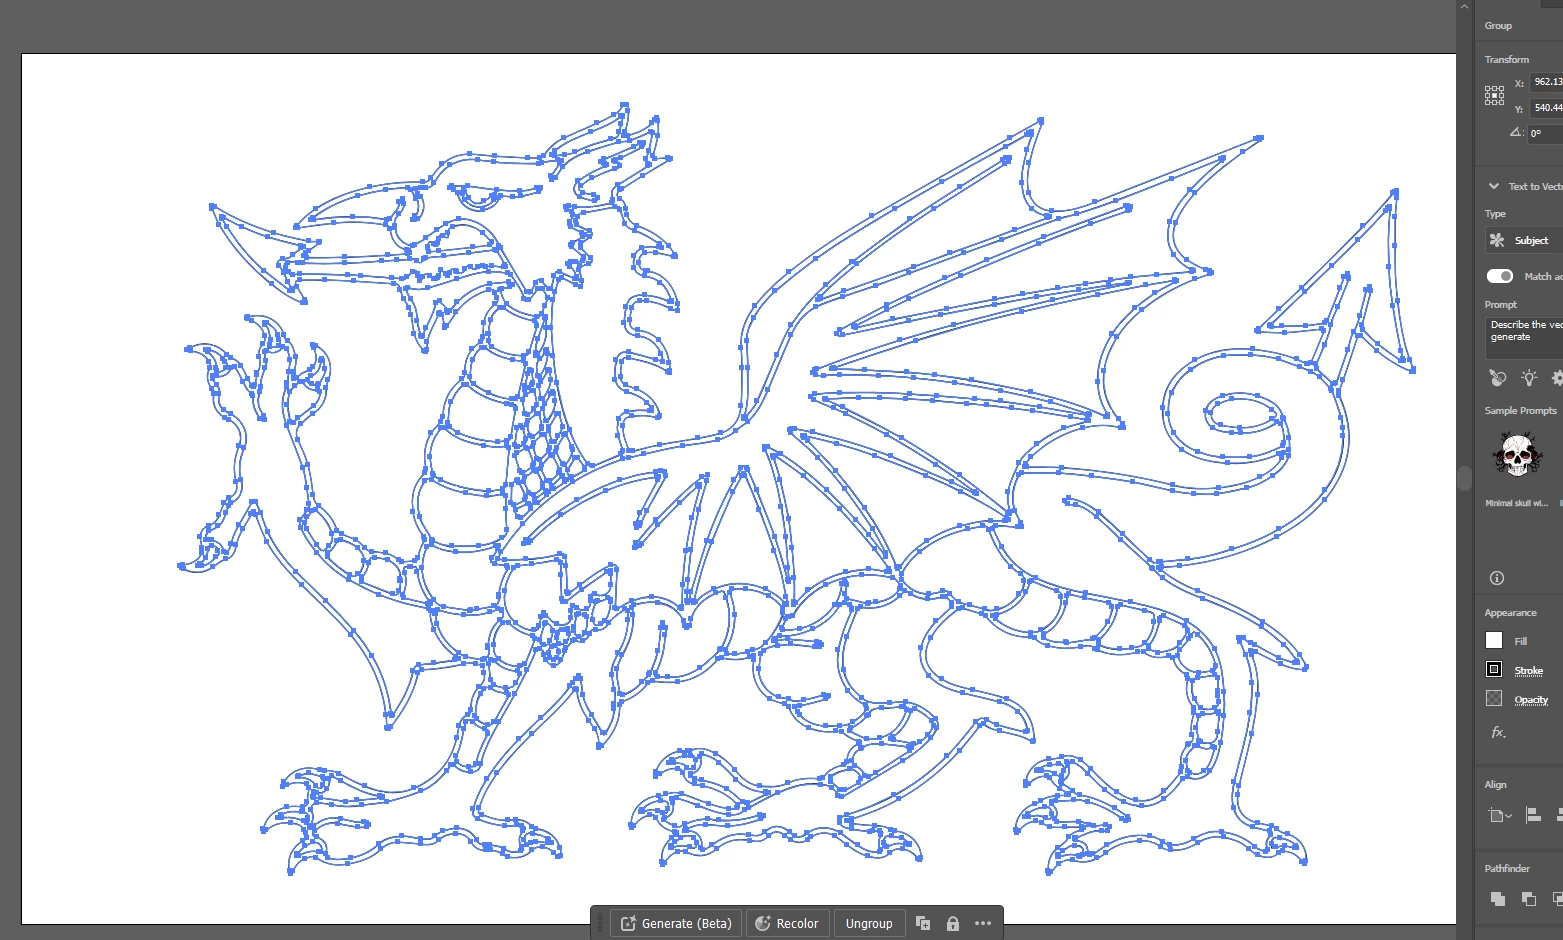Click the lightbulb prompt suggestions icon
1563x940 pixels.
pos(1528,378)
